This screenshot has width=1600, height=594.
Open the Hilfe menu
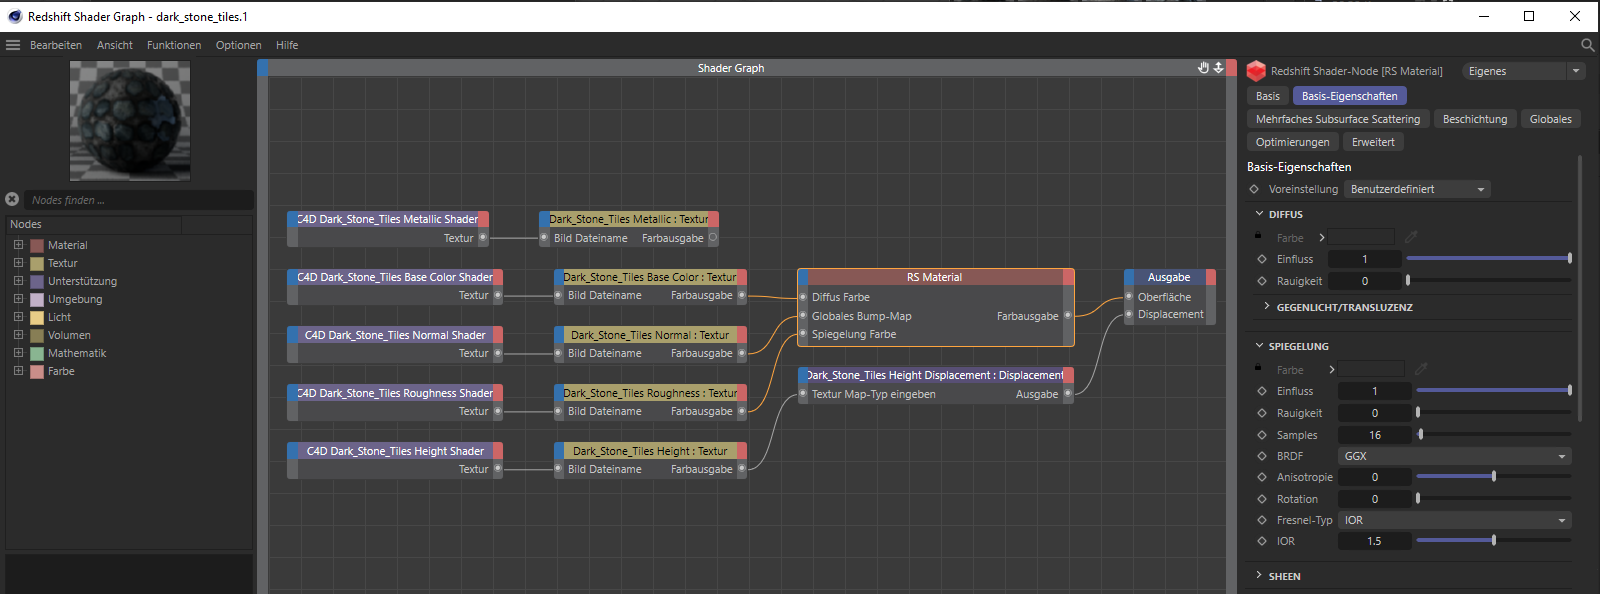pos(287,45)
